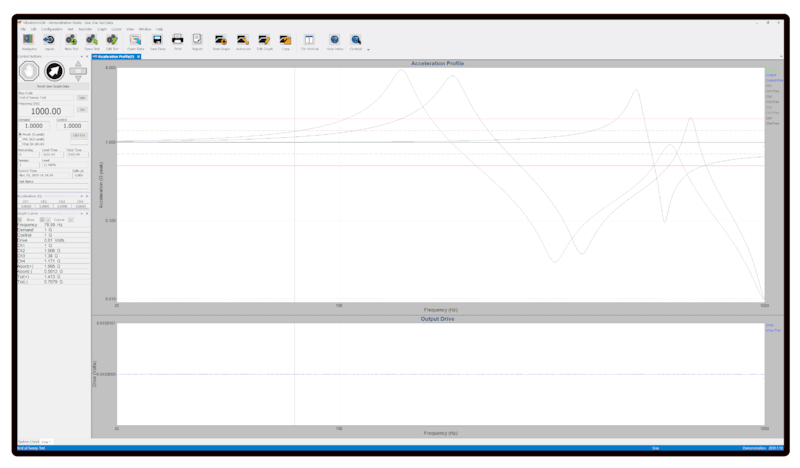The image size is (800, 468).
Task: Click the round Run arrow button
Action: (54, 71)
